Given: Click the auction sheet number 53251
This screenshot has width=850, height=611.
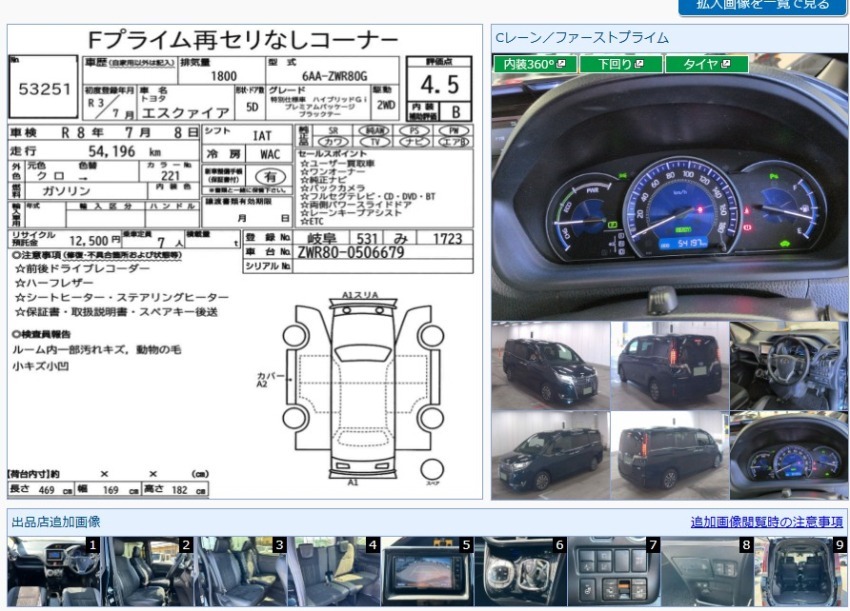Looking at the screenshot, I should click(44, 89).
